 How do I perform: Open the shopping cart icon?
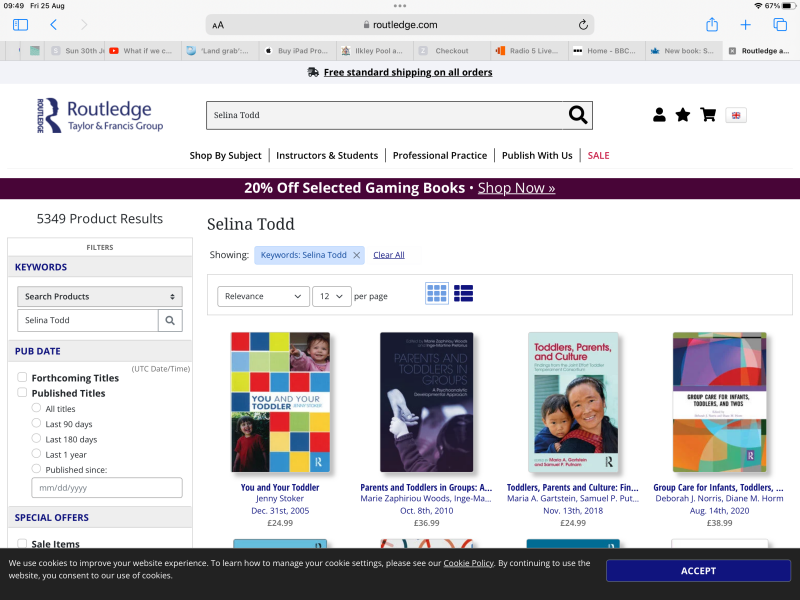point(708,115)
